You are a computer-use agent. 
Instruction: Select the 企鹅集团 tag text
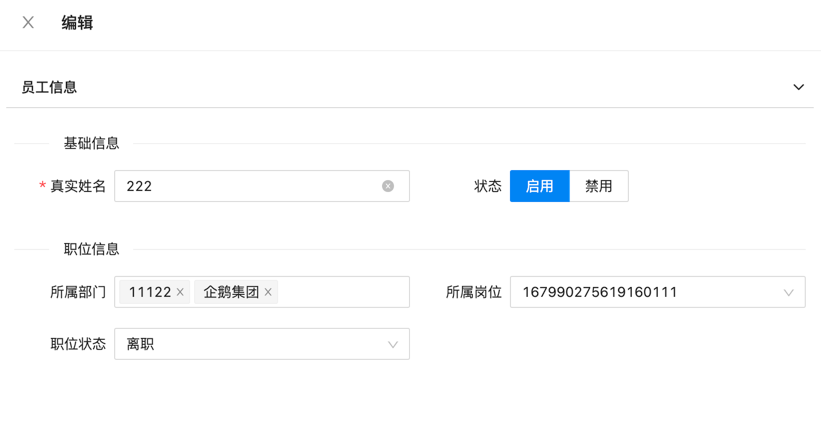(231, 292)
